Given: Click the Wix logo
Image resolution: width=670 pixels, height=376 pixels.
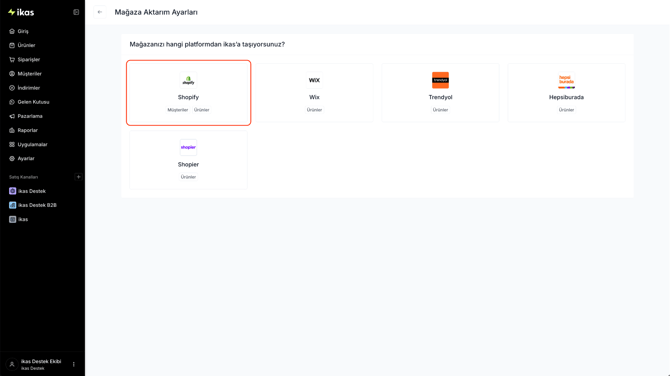Looking at the screenshot, I should pyautogui.click(x=314, y=80).
